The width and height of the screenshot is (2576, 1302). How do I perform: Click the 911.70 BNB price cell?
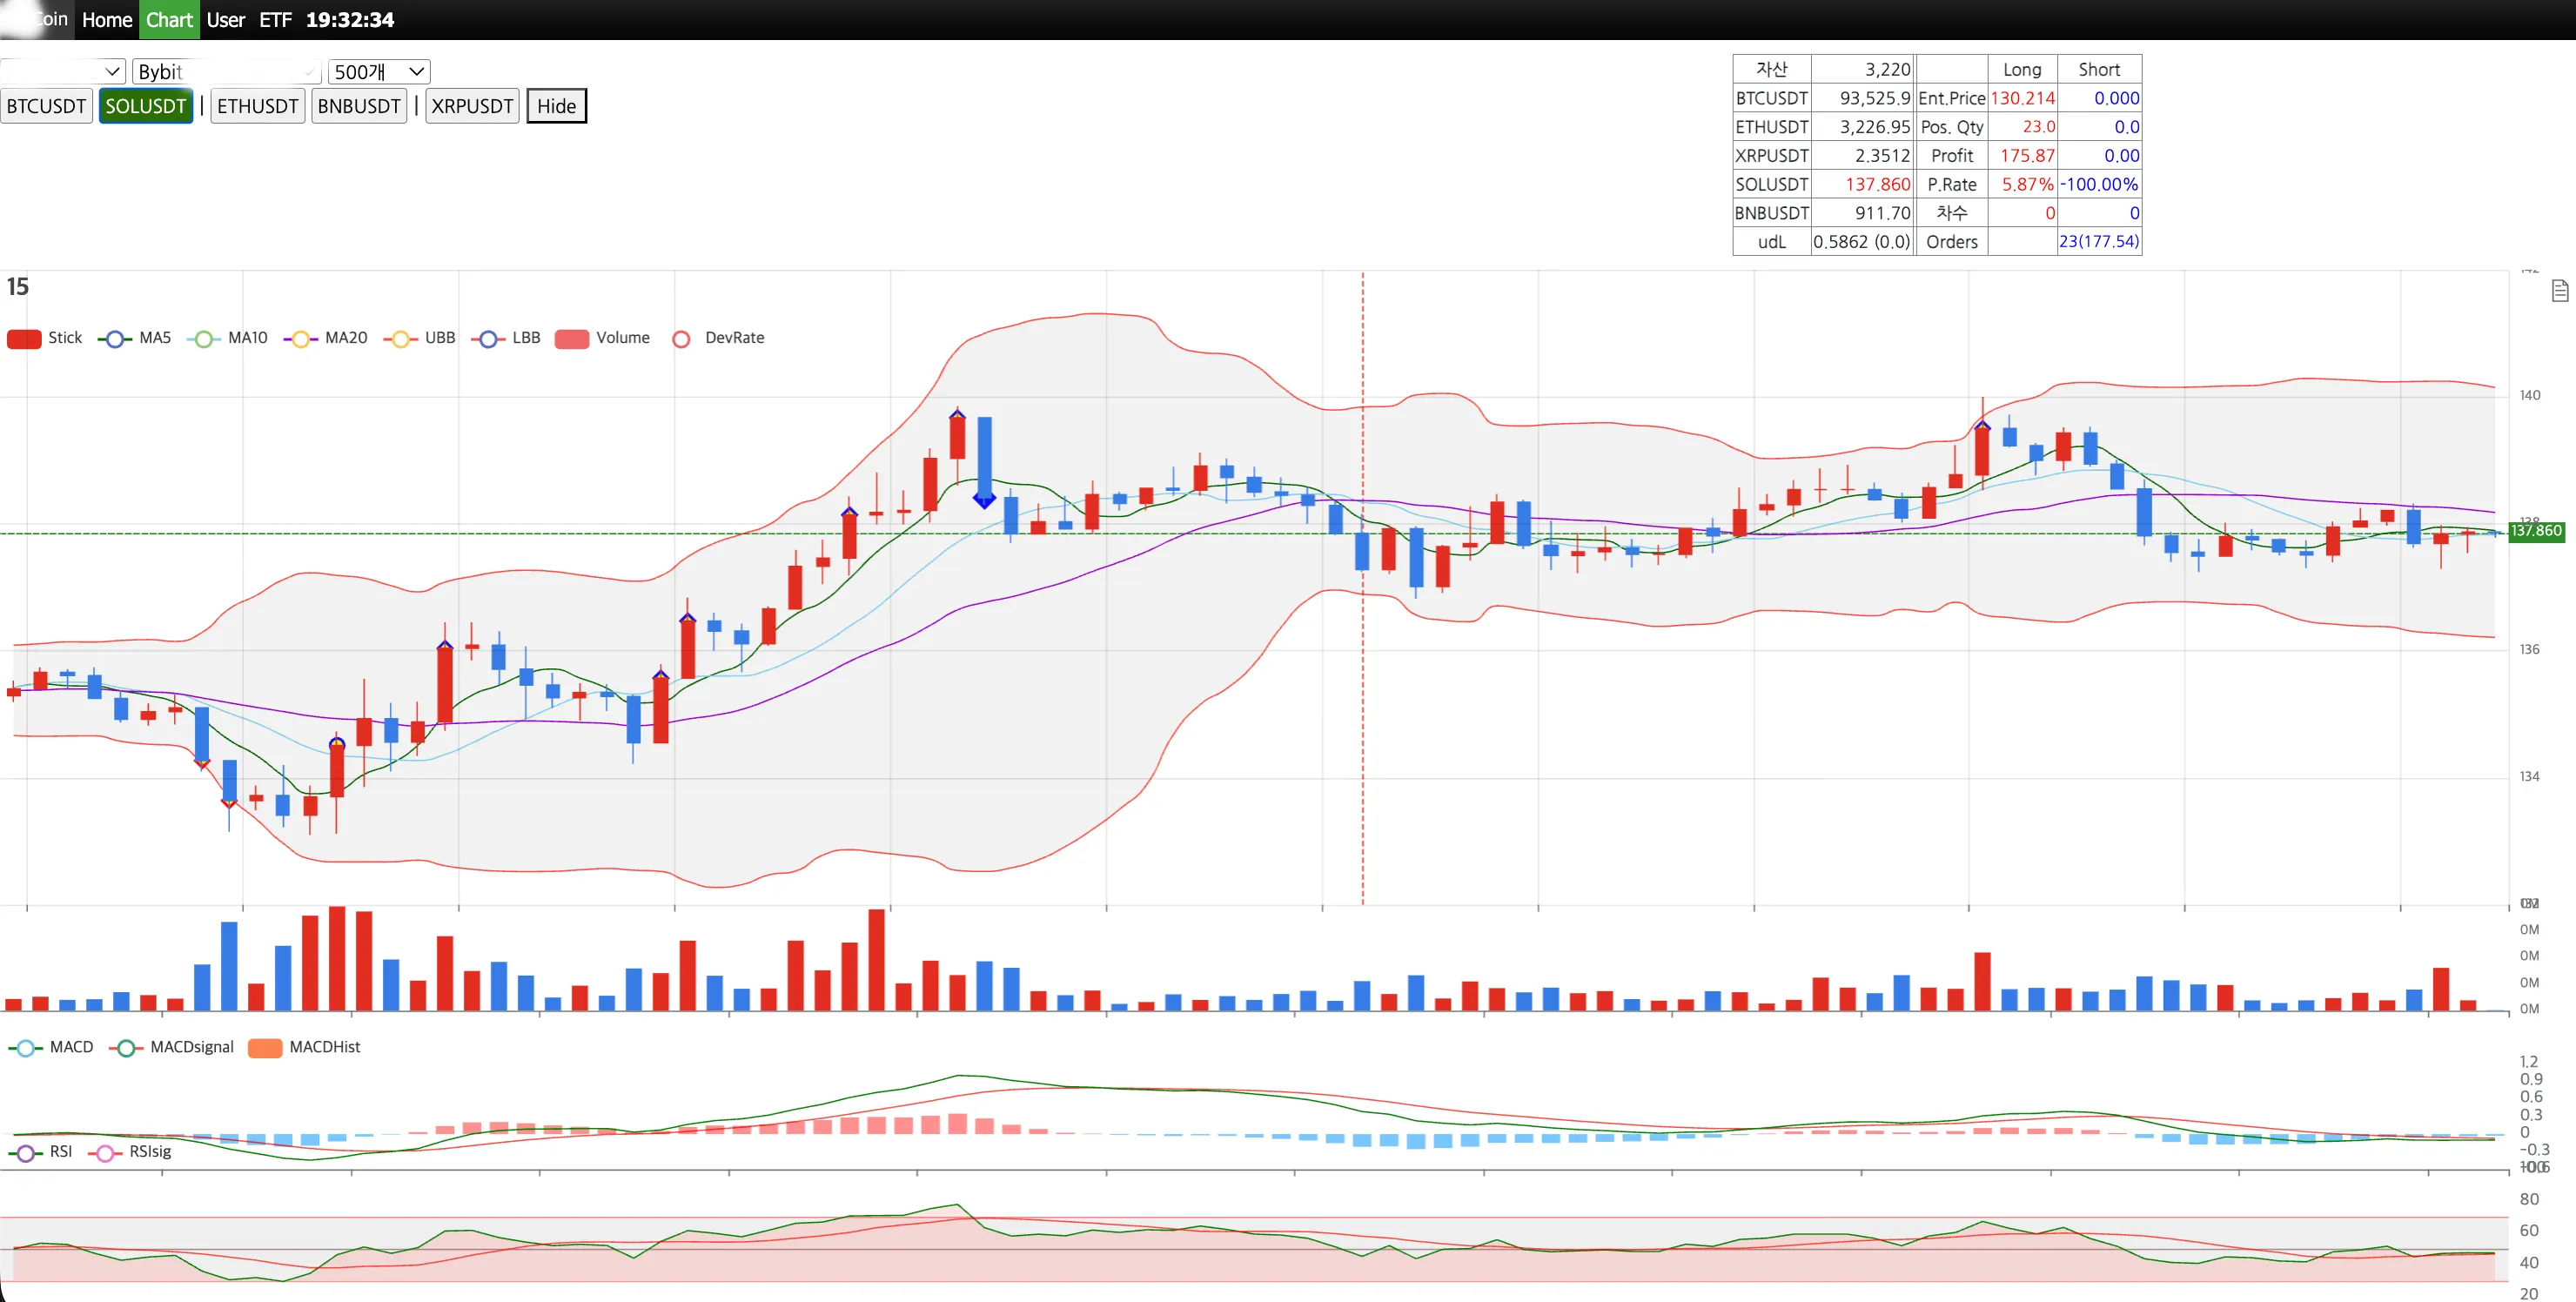(1863, 213)
